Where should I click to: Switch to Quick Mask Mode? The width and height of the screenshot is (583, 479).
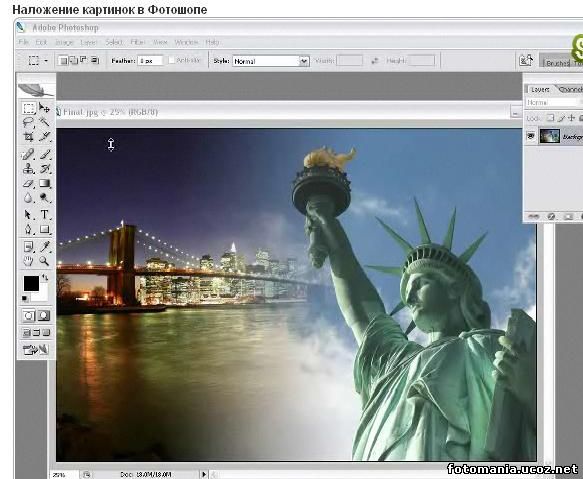pos(44,316)
